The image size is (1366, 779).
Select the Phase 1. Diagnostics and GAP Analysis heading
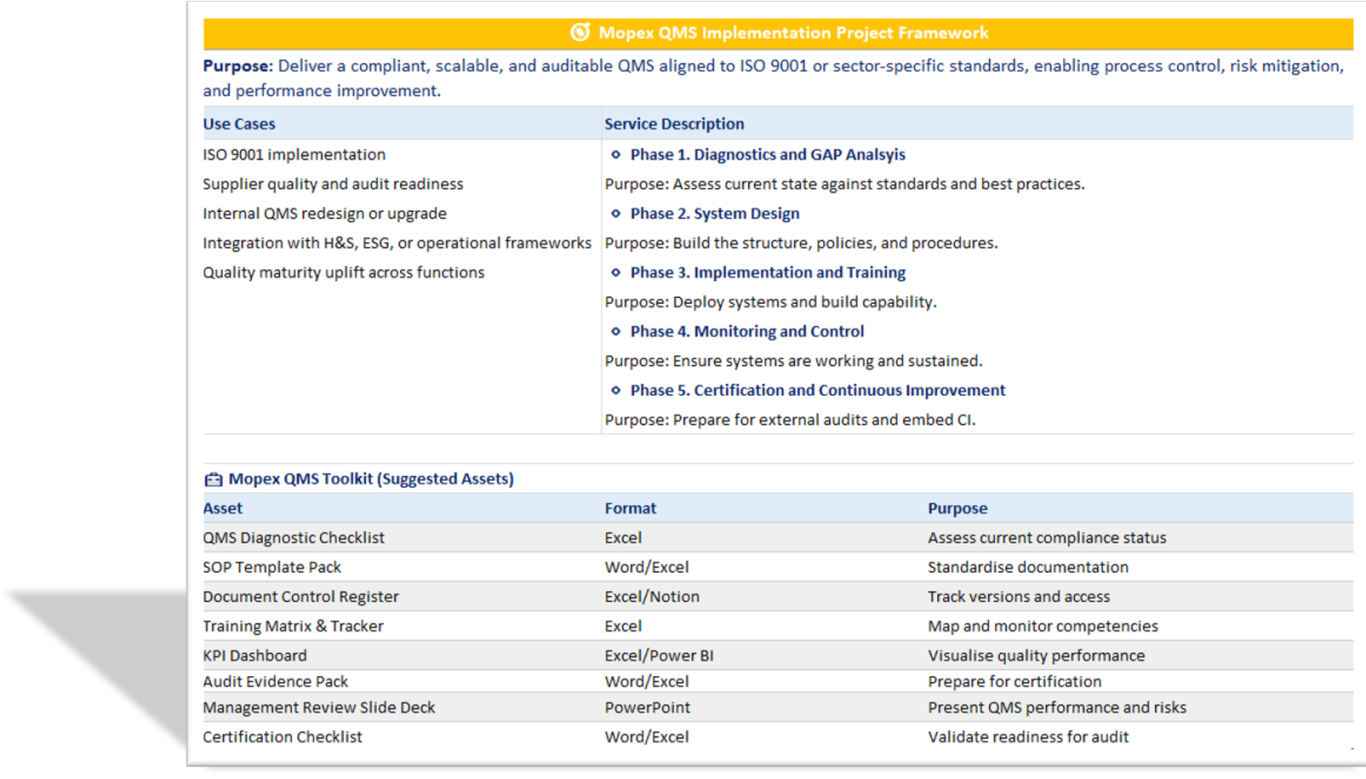pos(767,155)
